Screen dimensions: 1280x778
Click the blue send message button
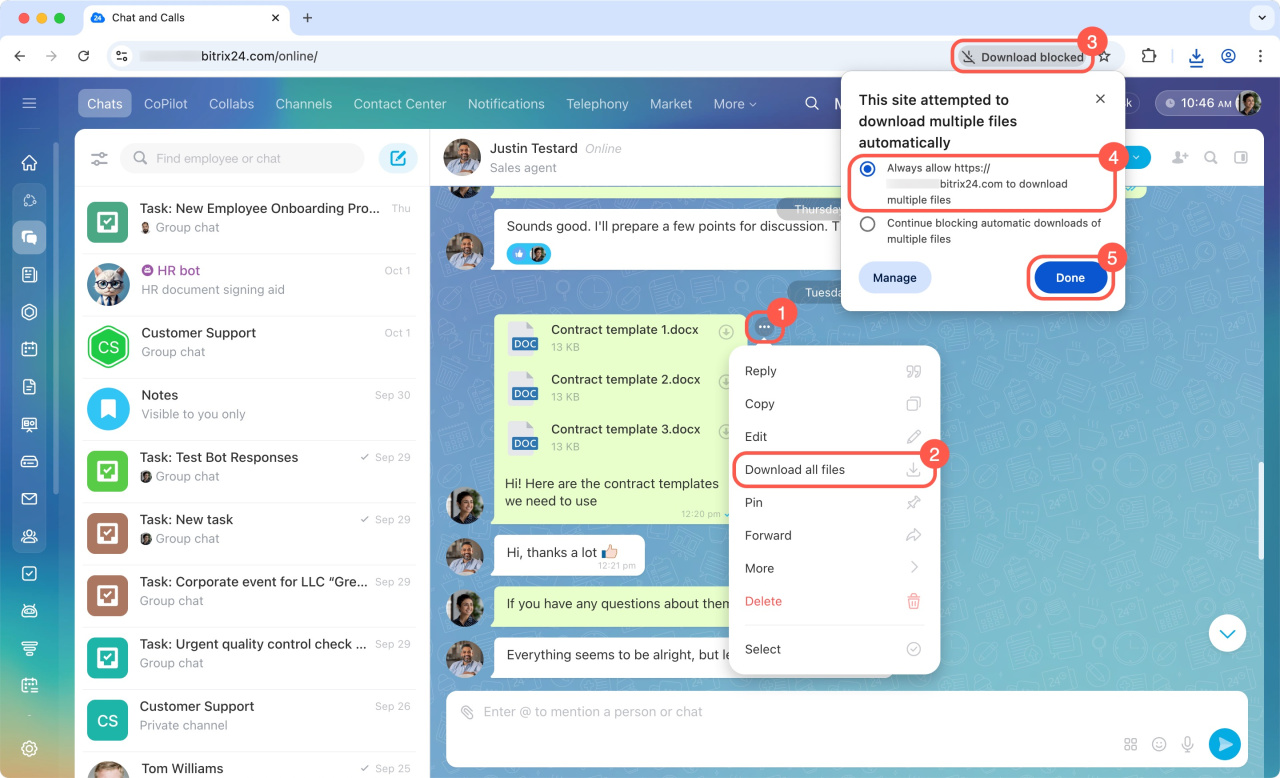(1224, 743)
